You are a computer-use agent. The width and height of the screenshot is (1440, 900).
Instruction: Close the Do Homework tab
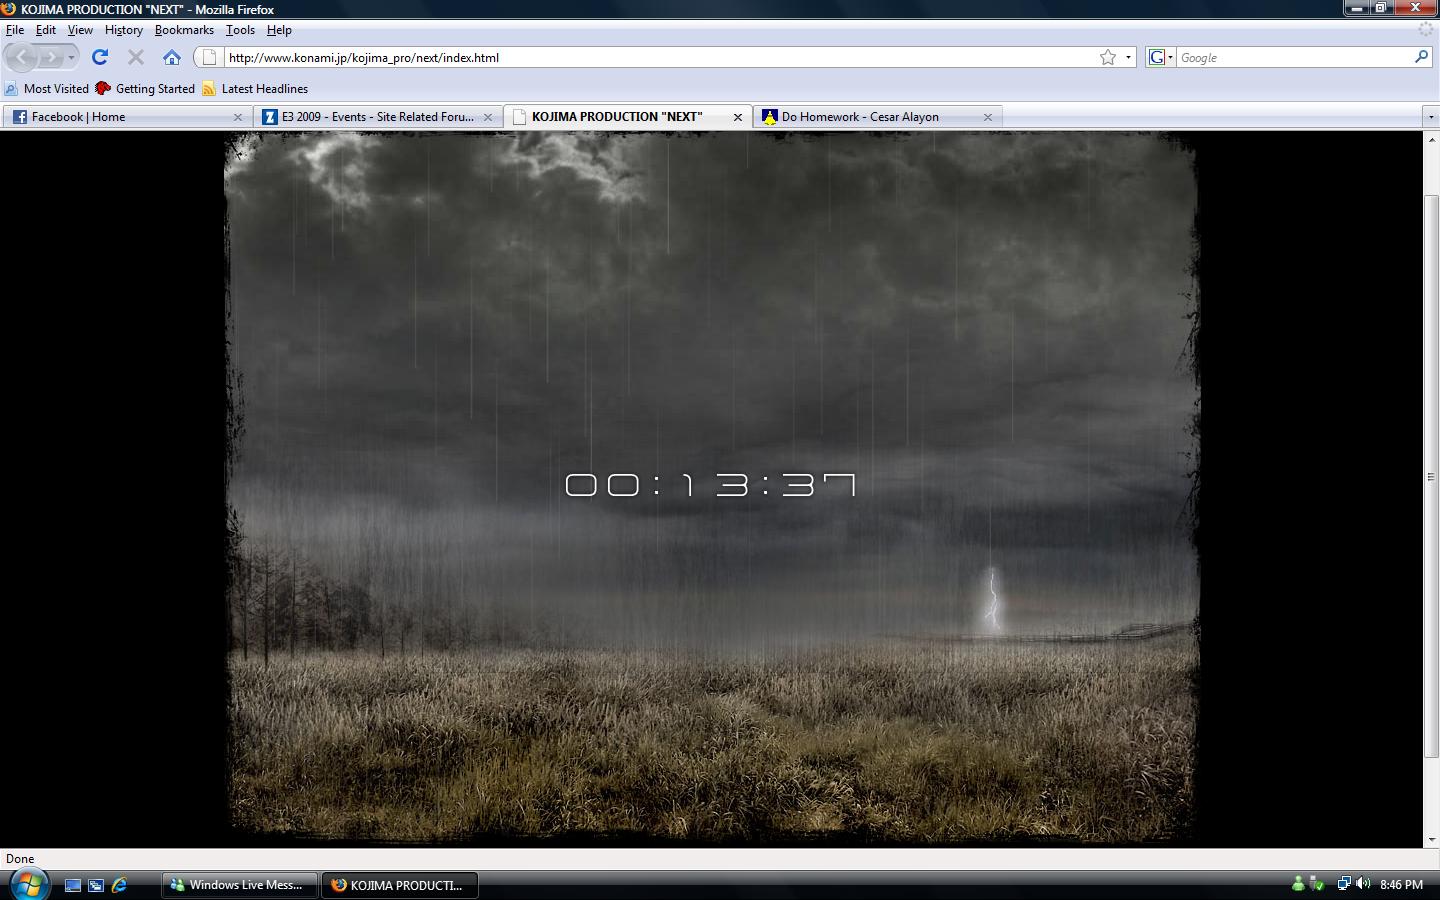coord(988,117)
